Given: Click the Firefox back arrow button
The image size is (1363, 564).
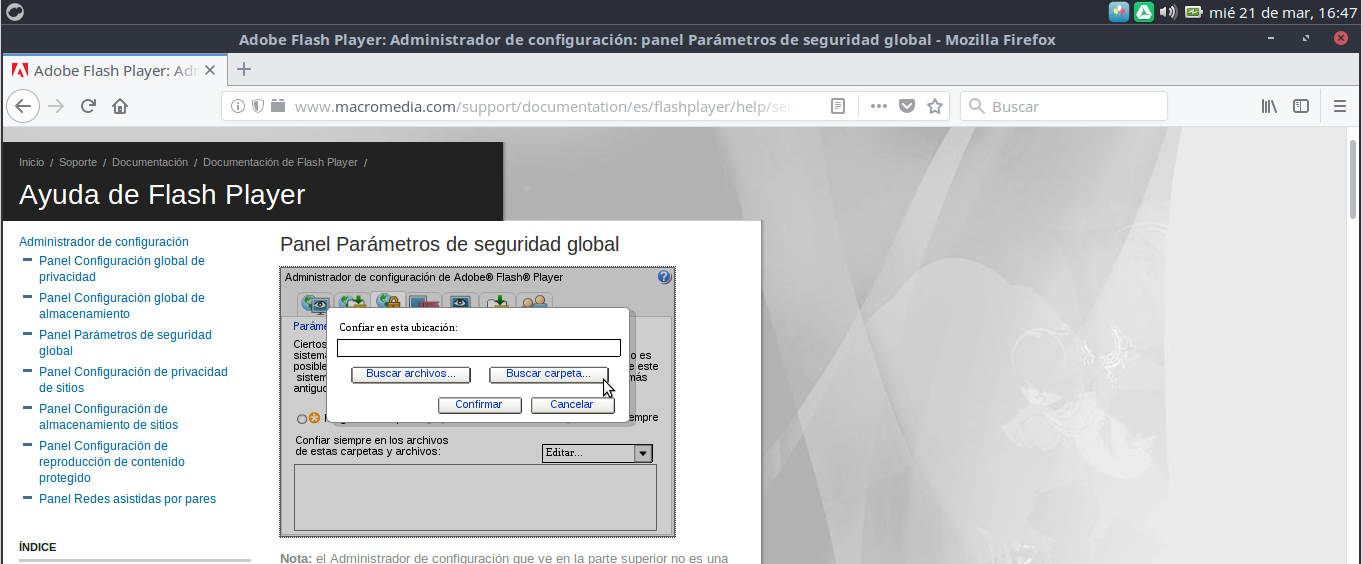Looking at the screenshot, I should click(x=24, y=106).
